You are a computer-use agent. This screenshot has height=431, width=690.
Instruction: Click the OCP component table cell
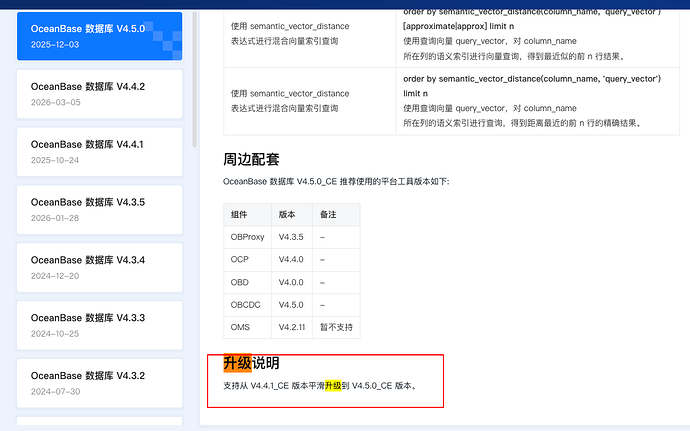click(x=239, y=259)
